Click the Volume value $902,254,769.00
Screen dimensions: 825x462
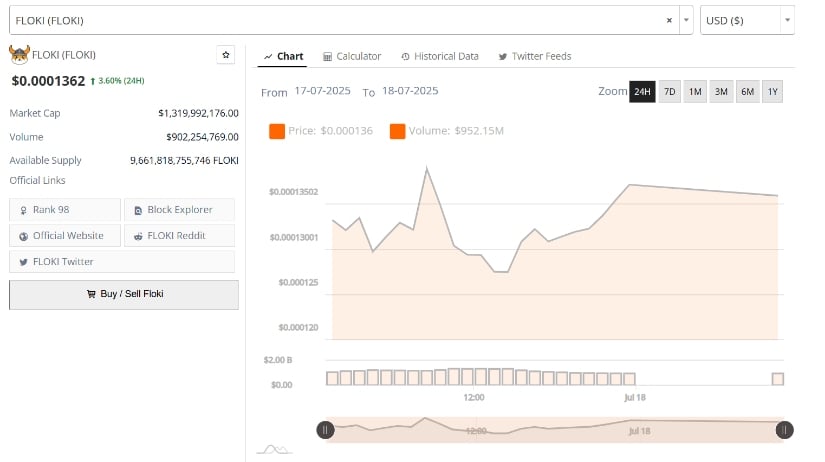[202, 137]
